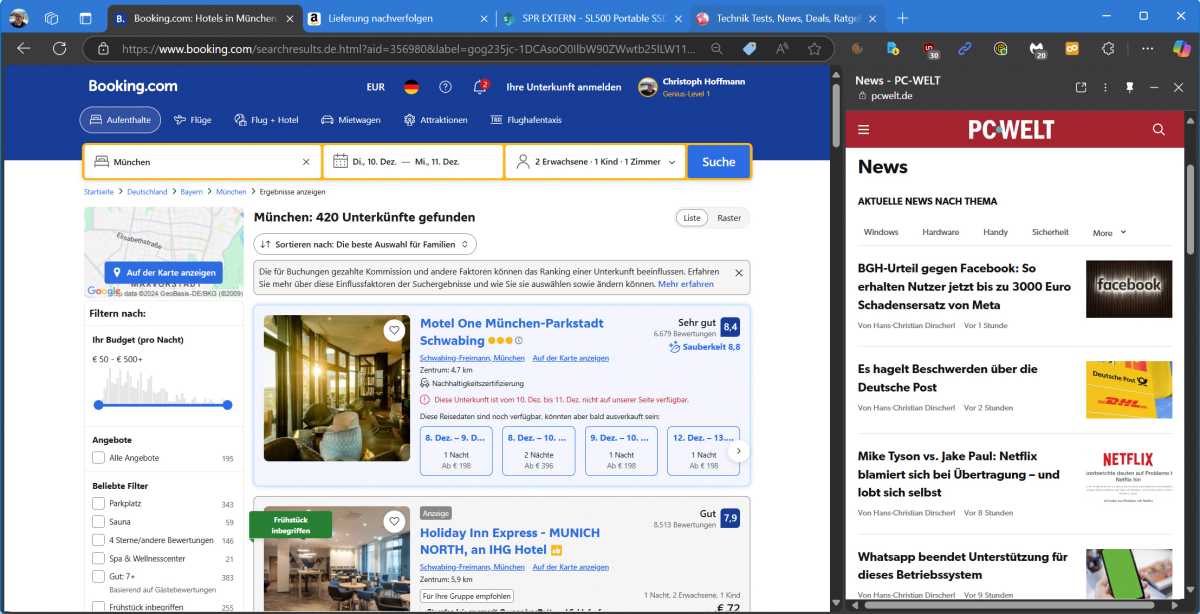Expand the guests and rooms selector
Screen dimensions: 1200x614
coord(595,162)
